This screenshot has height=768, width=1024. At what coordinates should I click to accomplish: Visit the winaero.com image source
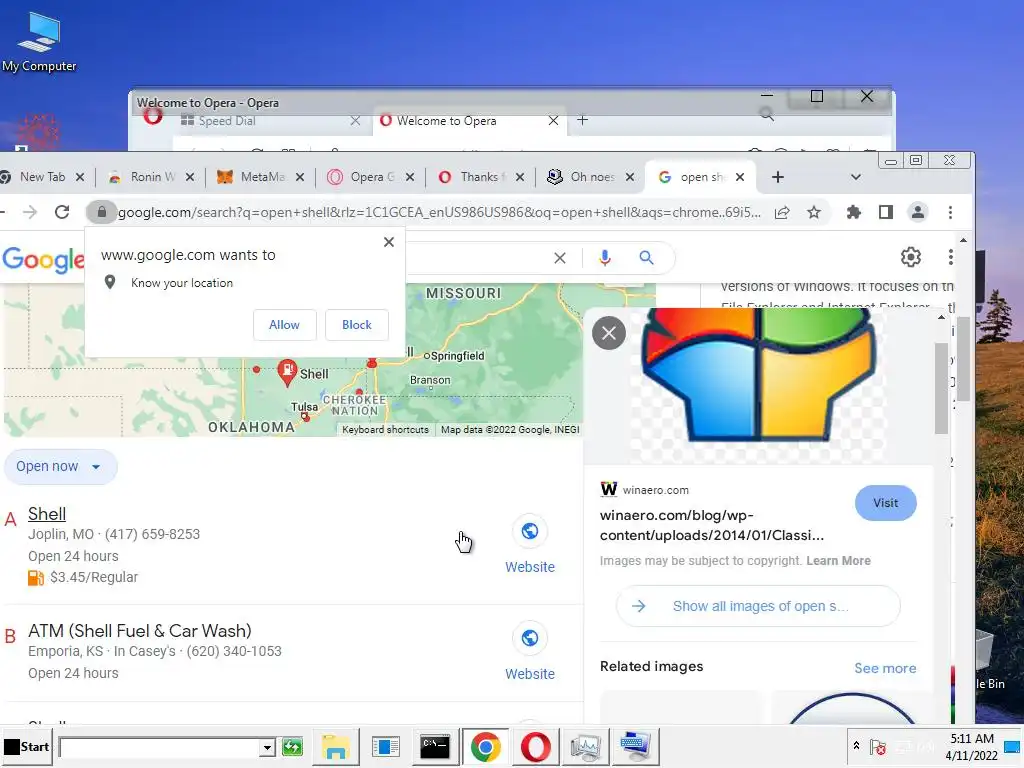886,503
